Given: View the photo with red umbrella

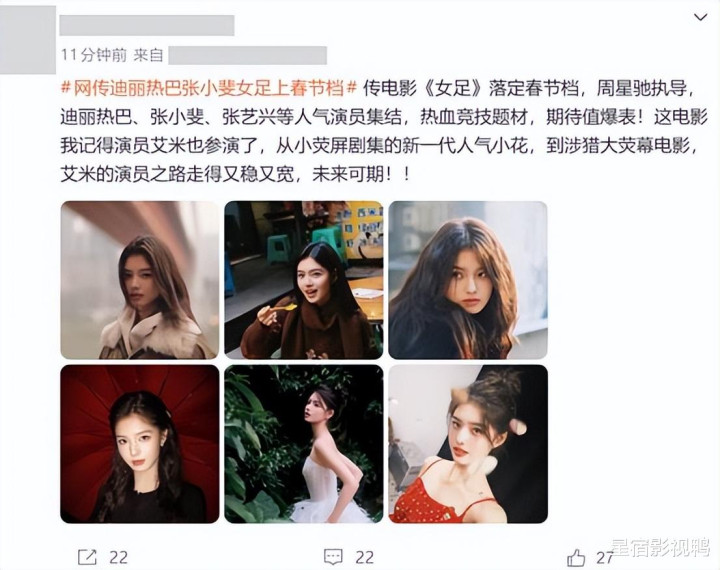Looking at the screenshot, I should (140, 444).
